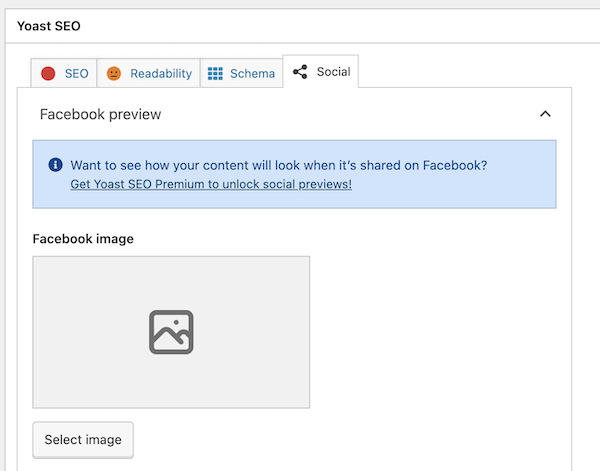Collapse the Facebook preview section
The image size is (600, 471).
point(545,114)
